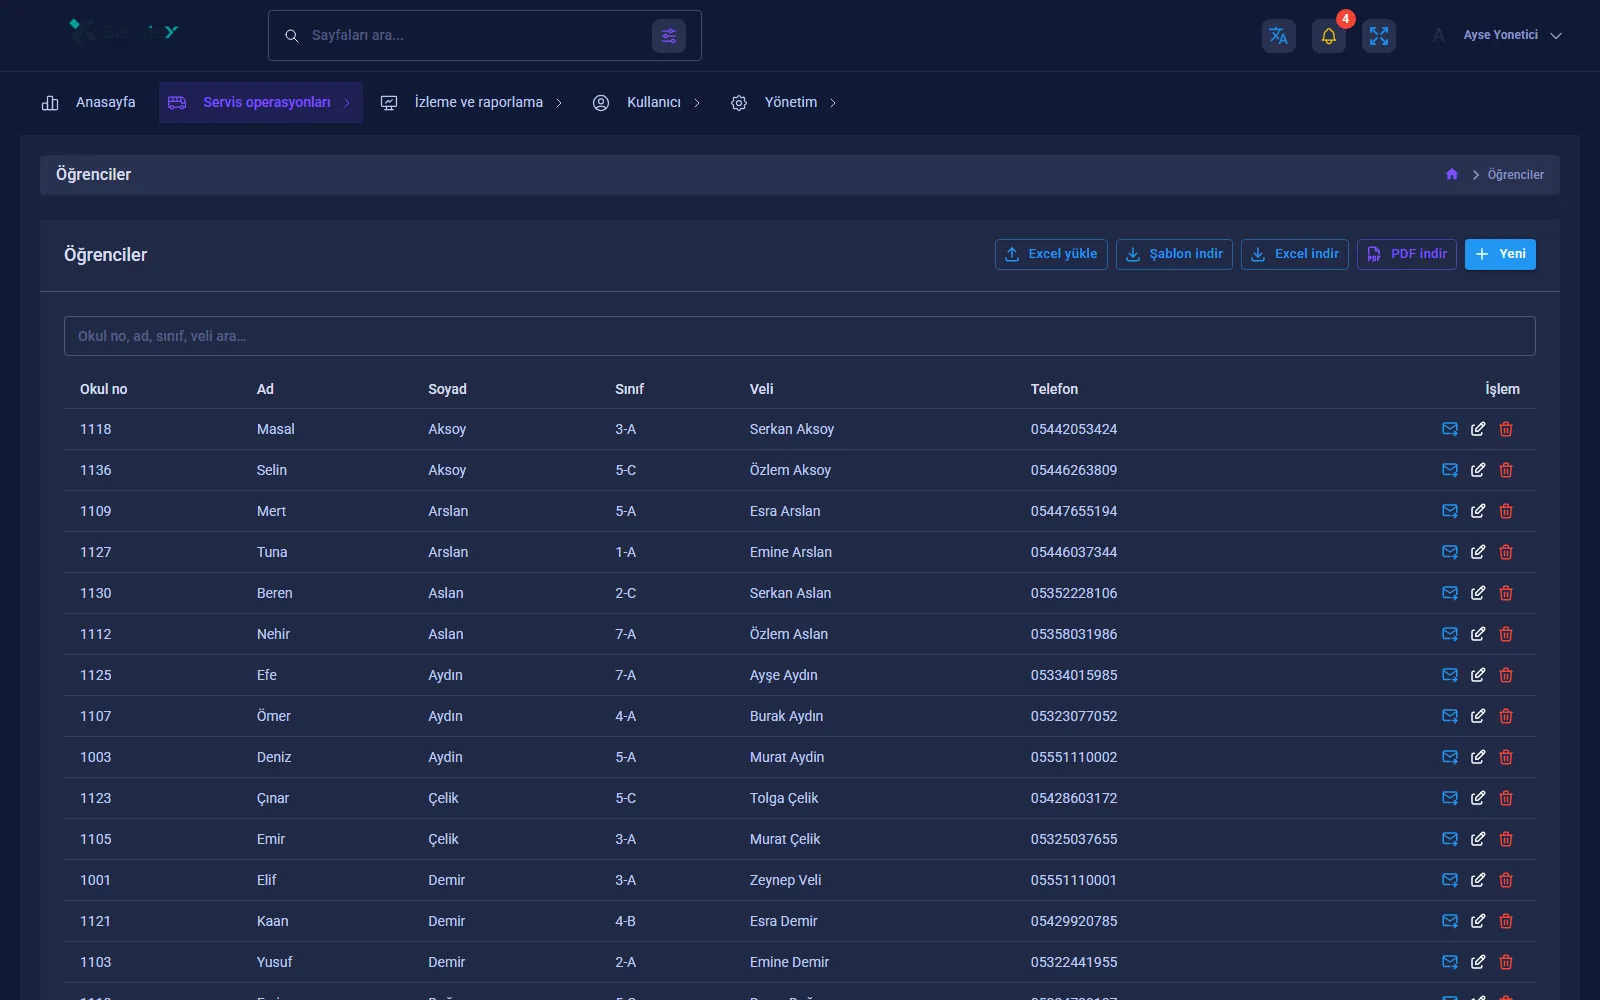Image resolution: width=1600 pixels, height=1000 pixels.
Task: Delete student Ömer Aydın
Action: pos(1506,716)
